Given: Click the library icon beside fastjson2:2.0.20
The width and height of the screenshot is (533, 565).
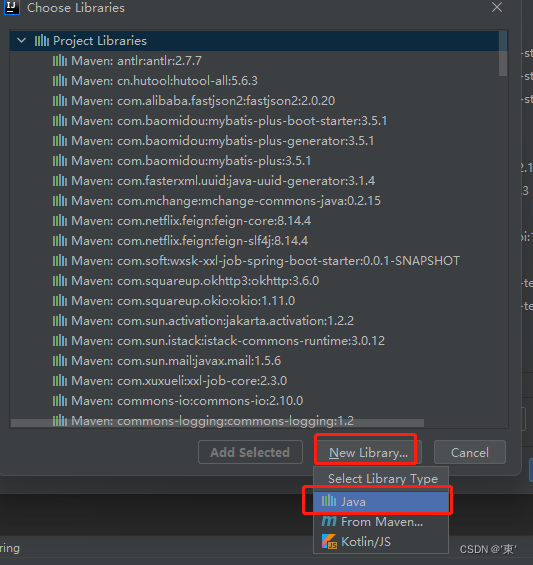Looking at the screenshot, I should 60,101.
